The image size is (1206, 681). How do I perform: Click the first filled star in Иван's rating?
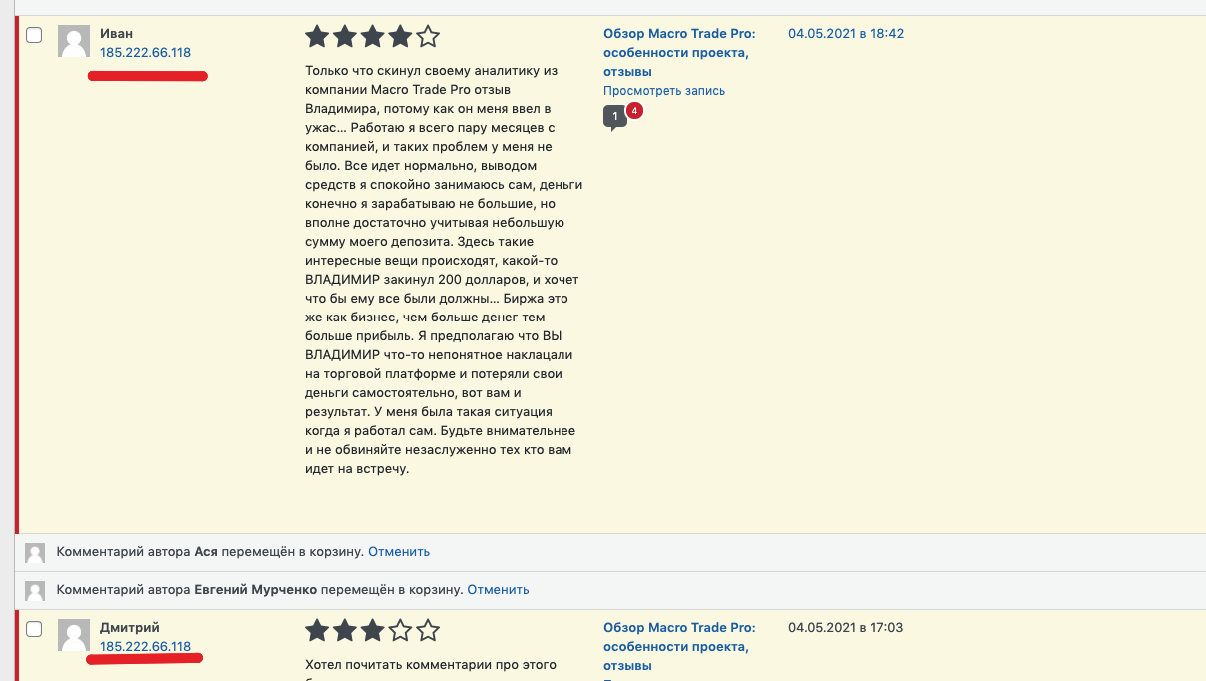pos(317,37)
